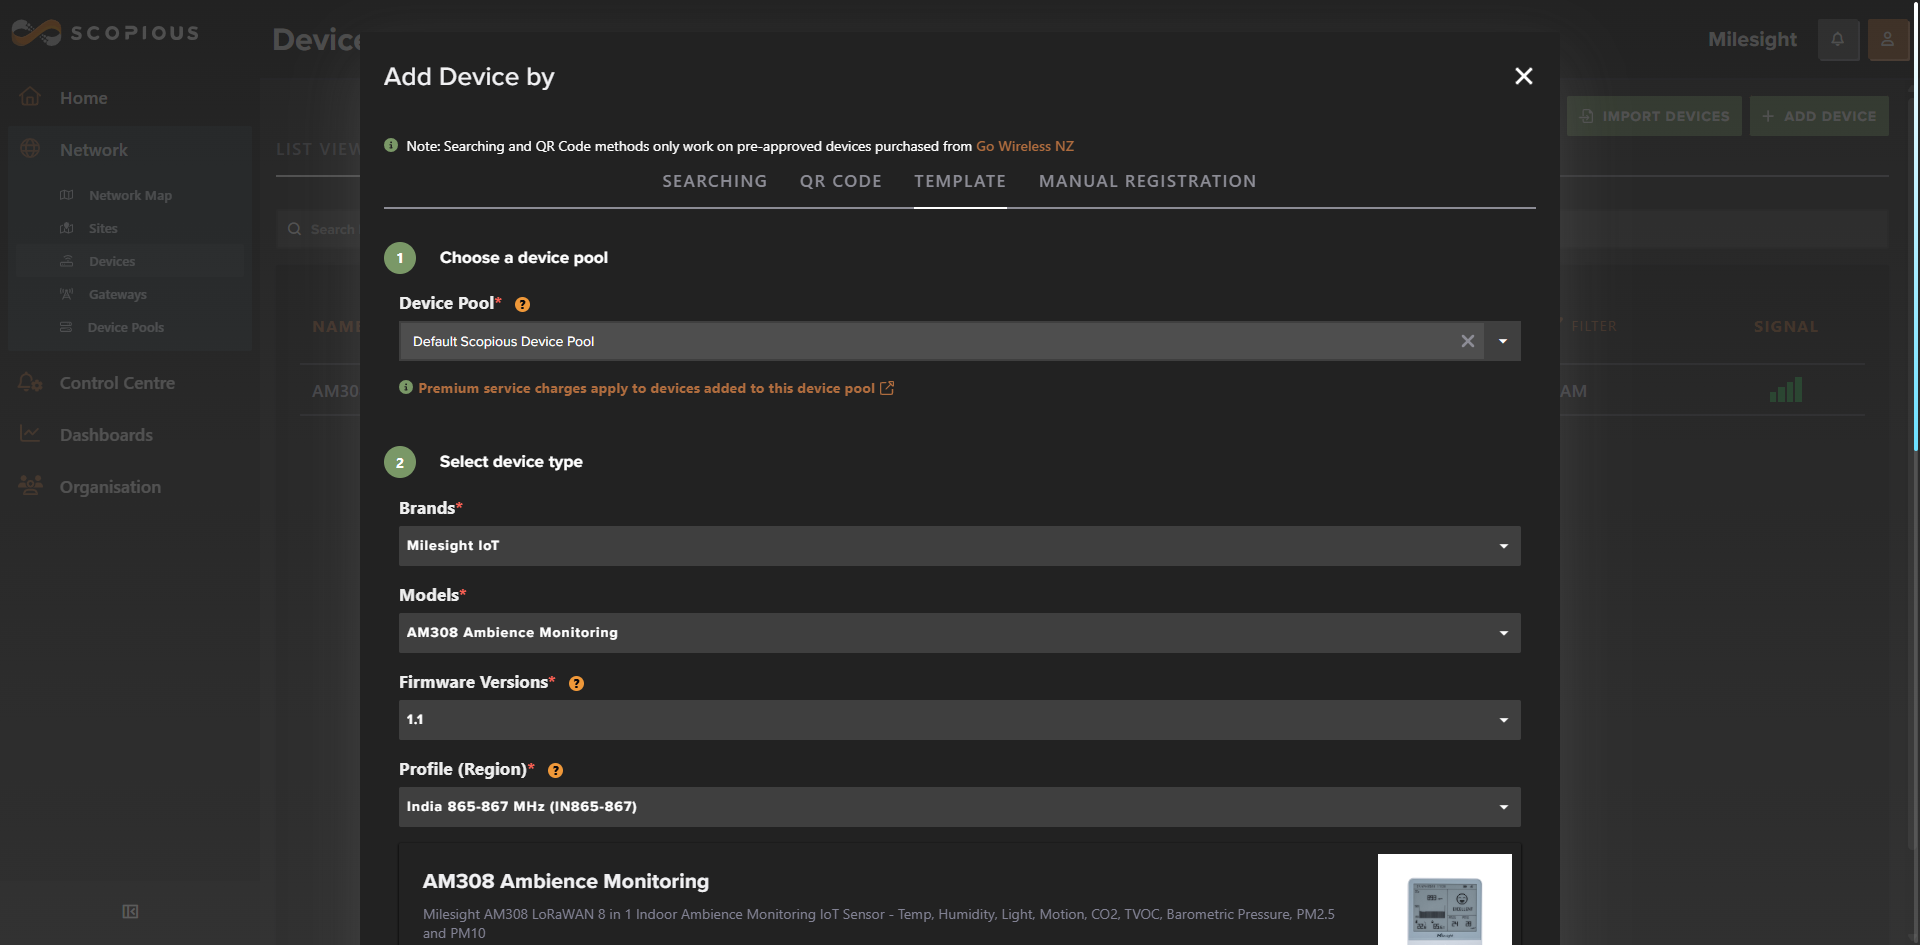
Task: Open Device Pools in the sidebar
Action: click(x=126, y=327)
